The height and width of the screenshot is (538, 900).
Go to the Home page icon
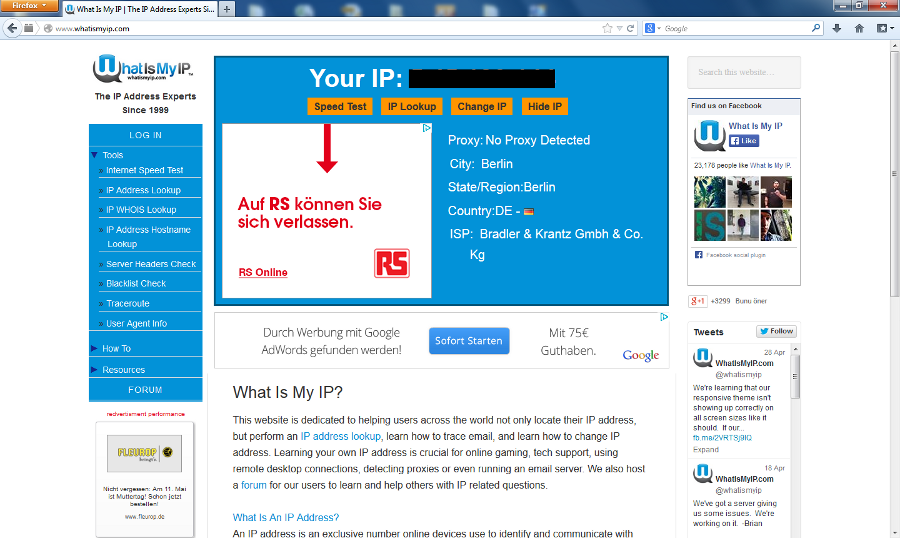click(859, 28)
